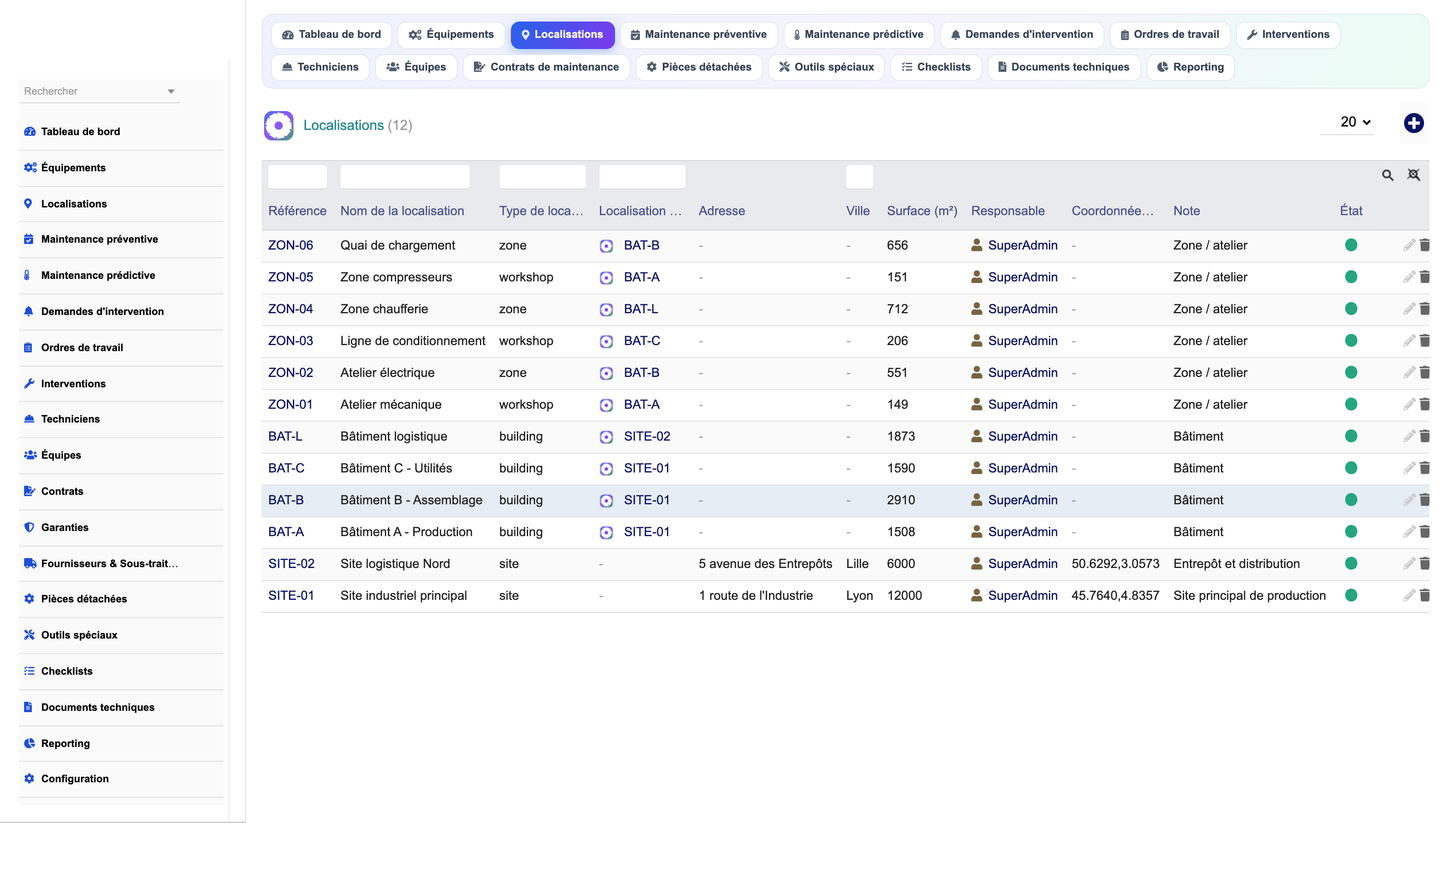Click the Ville filter input field
This screenshot has width=1445, height=895.
coord(859,177)
